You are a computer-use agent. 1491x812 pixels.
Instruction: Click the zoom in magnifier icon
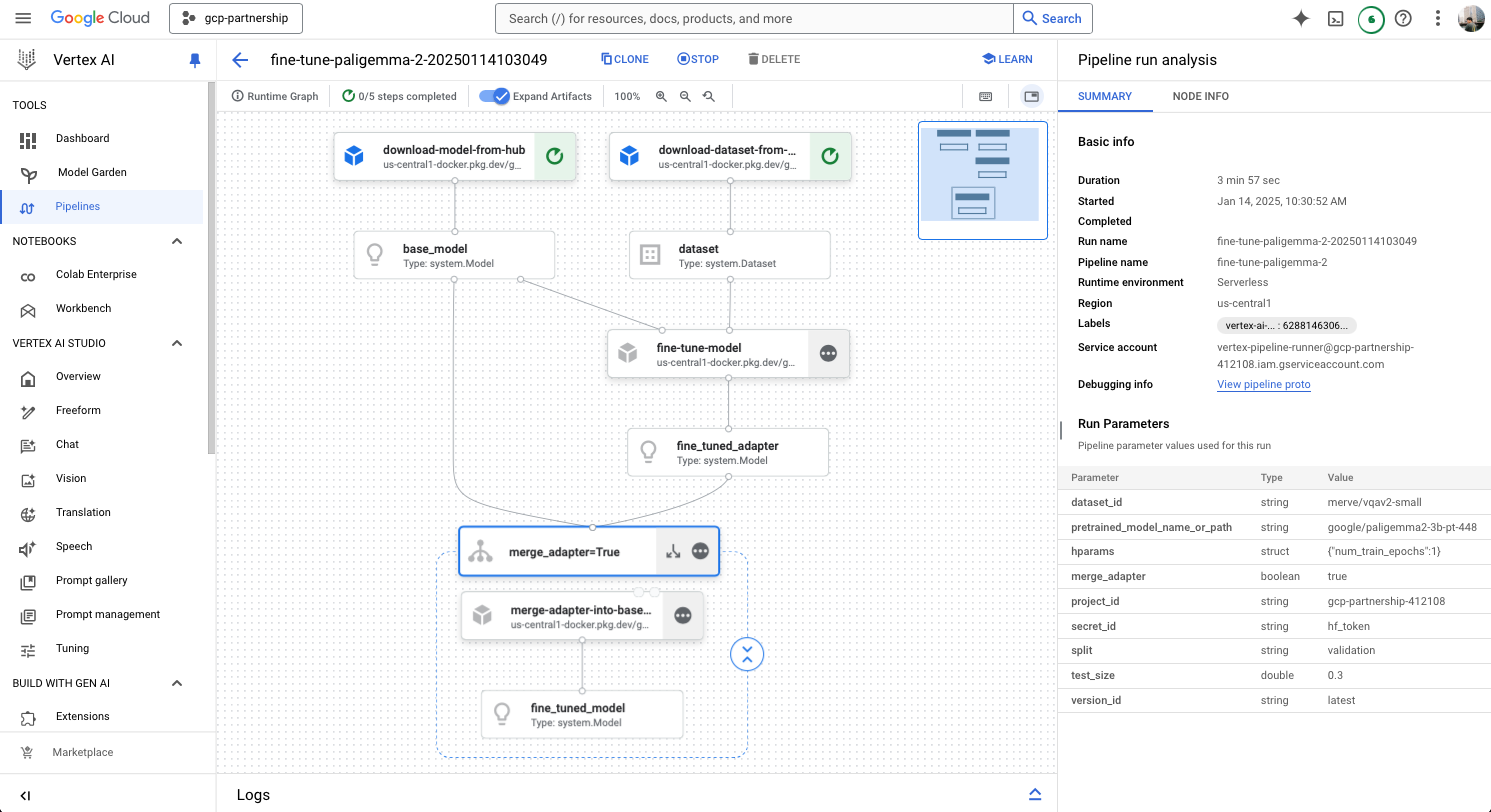[x=661, y=96]
